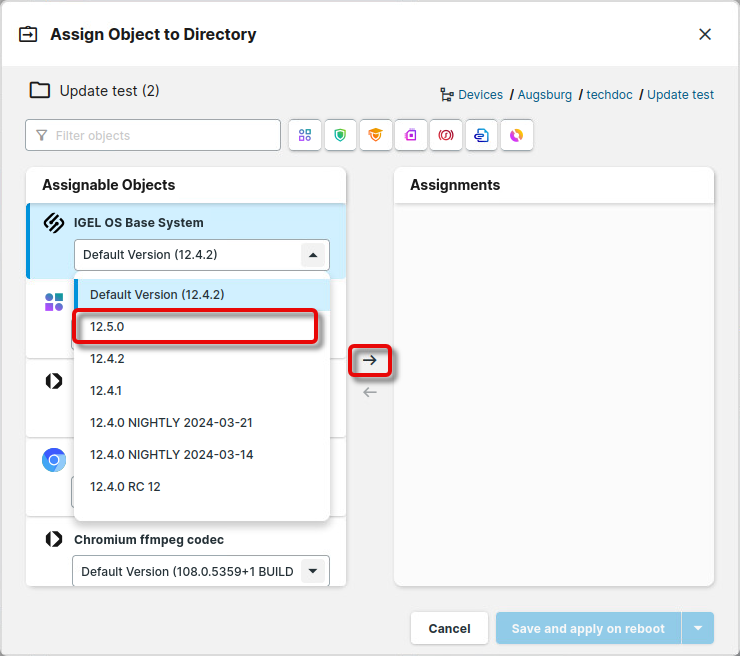Click the Chromium ffmpeg codec icon
This screenshot has height=656, width=740.
[54, 540]
